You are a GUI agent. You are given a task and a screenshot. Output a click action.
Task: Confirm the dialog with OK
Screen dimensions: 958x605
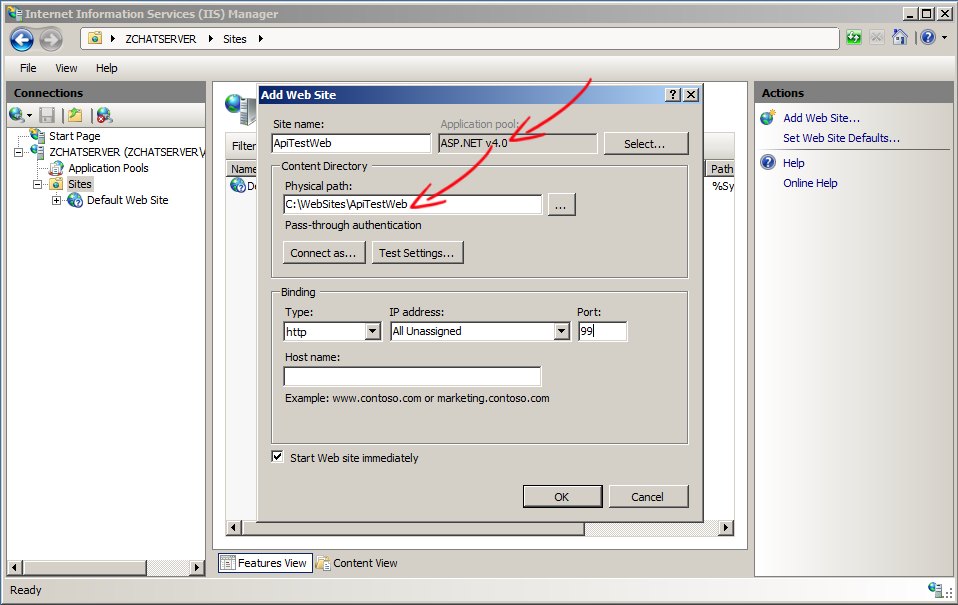[562, 497]
